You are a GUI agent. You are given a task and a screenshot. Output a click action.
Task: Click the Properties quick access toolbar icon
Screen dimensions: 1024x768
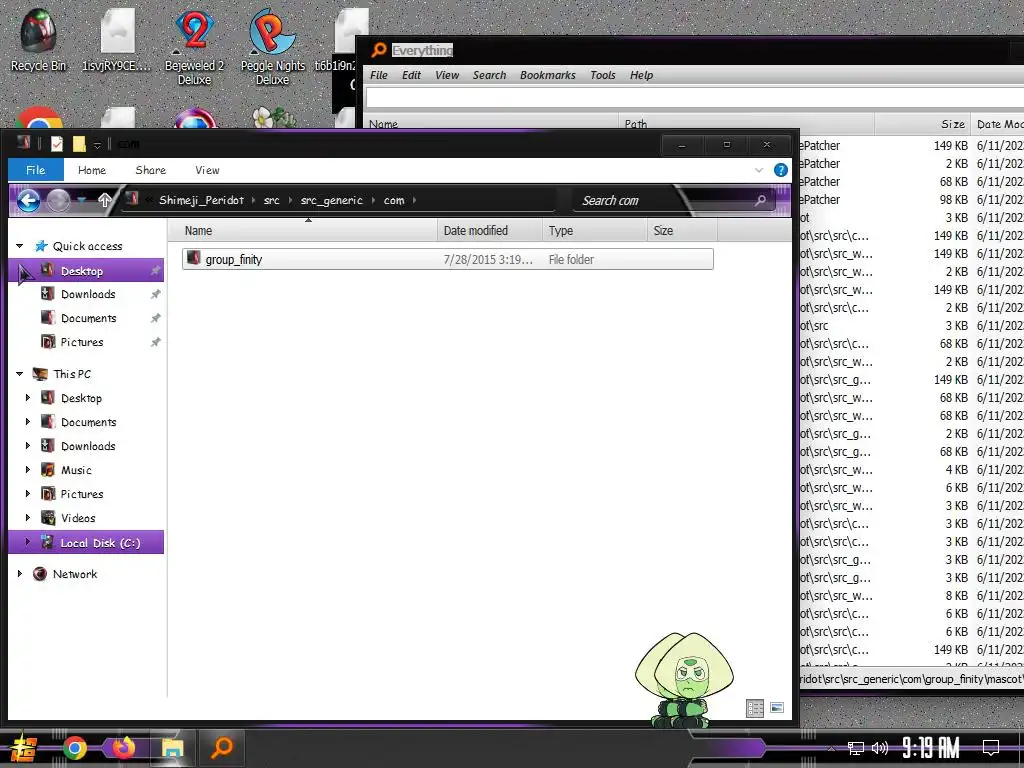[57, 144]
